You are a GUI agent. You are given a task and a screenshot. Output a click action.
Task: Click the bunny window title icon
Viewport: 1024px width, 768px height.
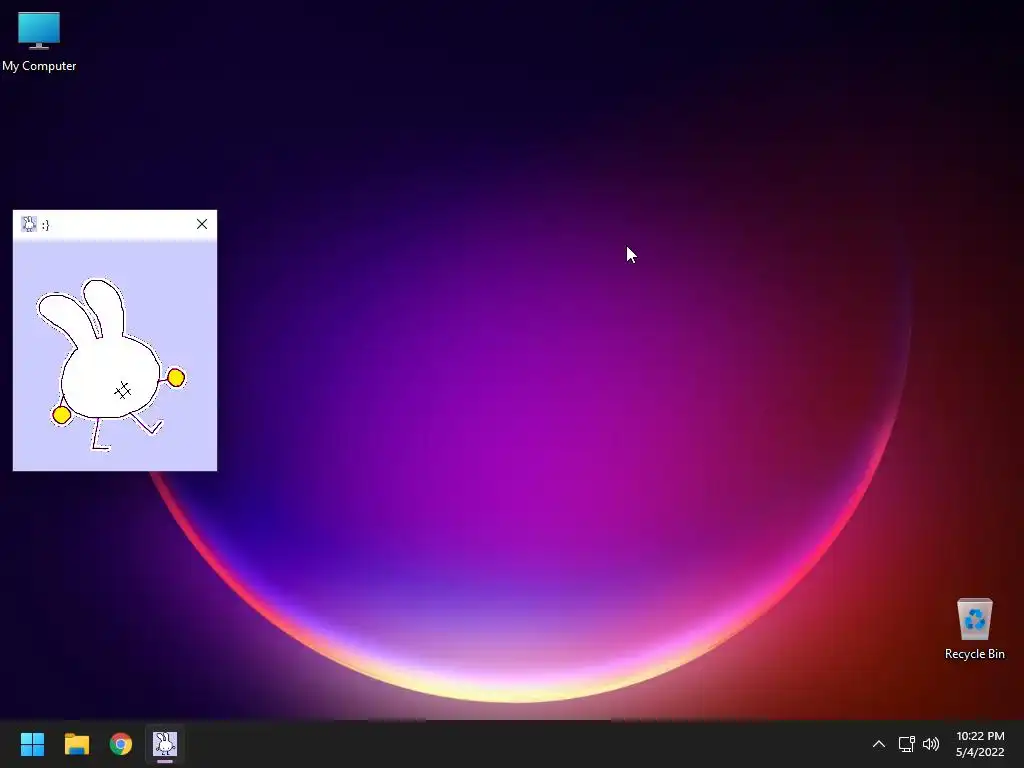click(x=29, y=224)
